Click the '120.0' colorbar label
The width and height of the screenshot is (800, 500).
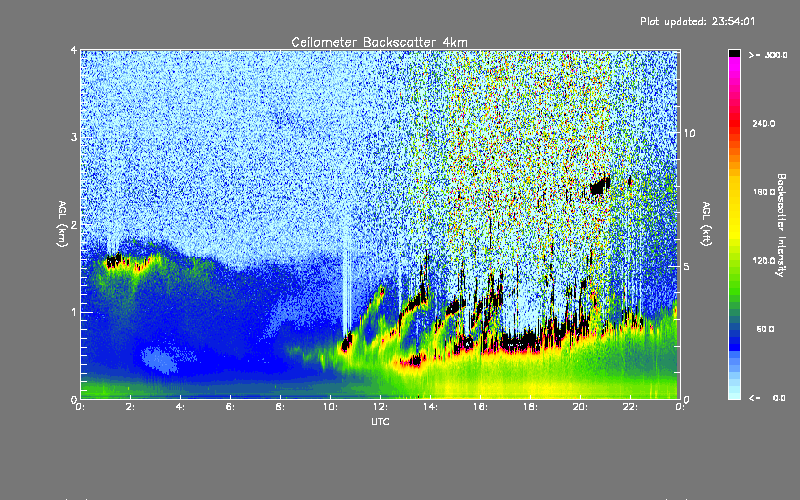pos(764,260)
